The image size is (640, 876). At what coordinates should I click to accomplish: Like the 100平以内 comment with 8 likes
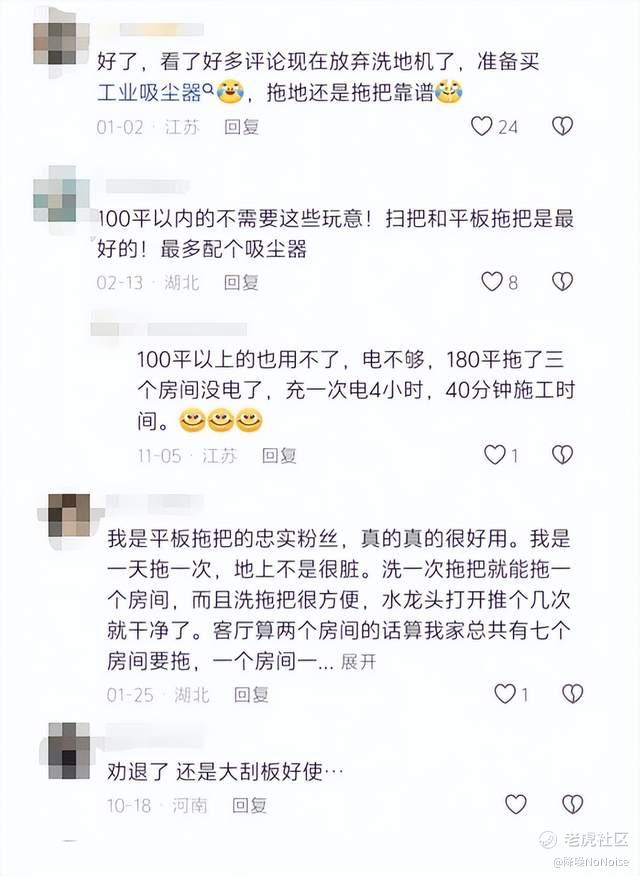492,282
